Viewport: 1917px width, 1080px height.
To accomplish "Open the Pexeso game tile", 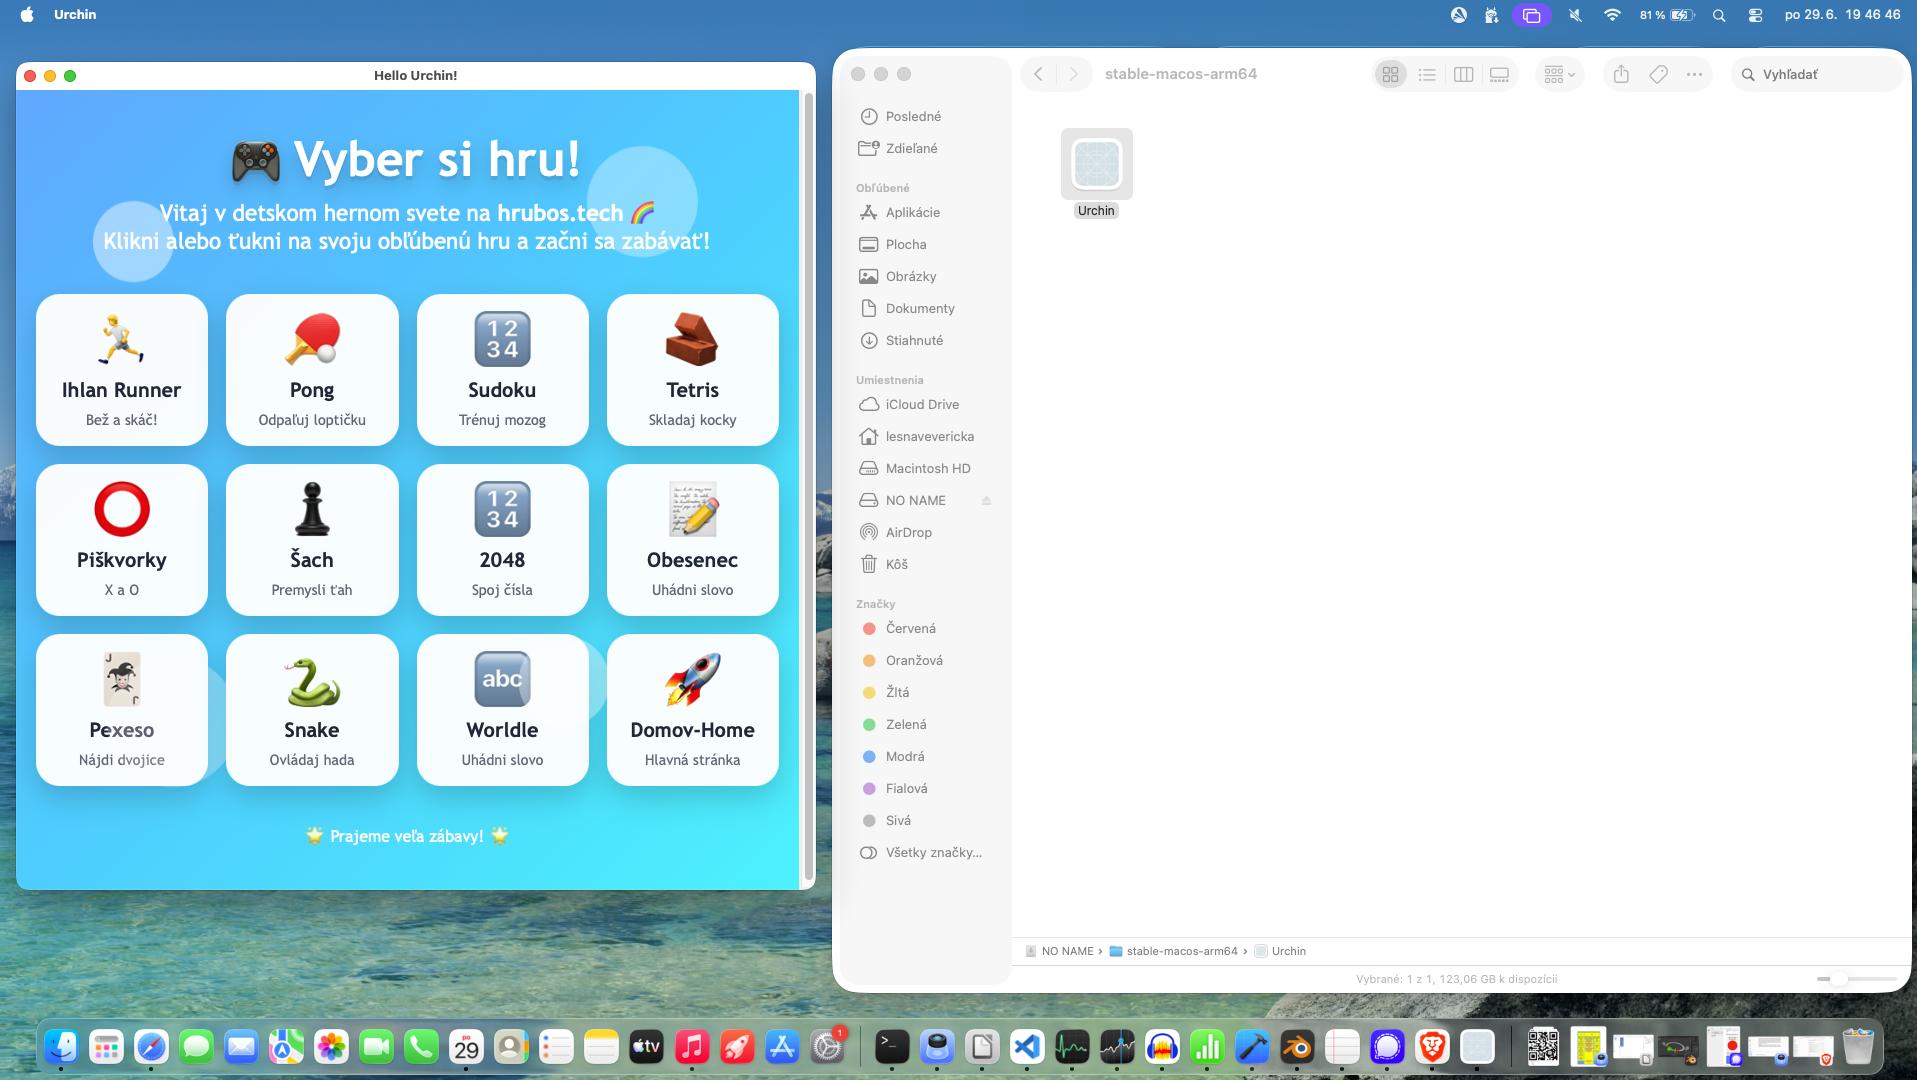I will [122, 710].
